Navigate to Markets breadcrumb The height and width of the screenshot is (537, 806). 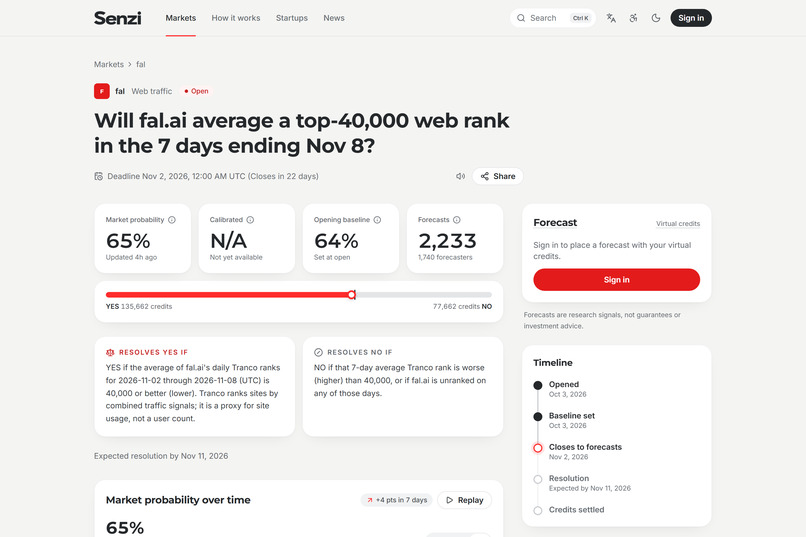tap(108, 64)
